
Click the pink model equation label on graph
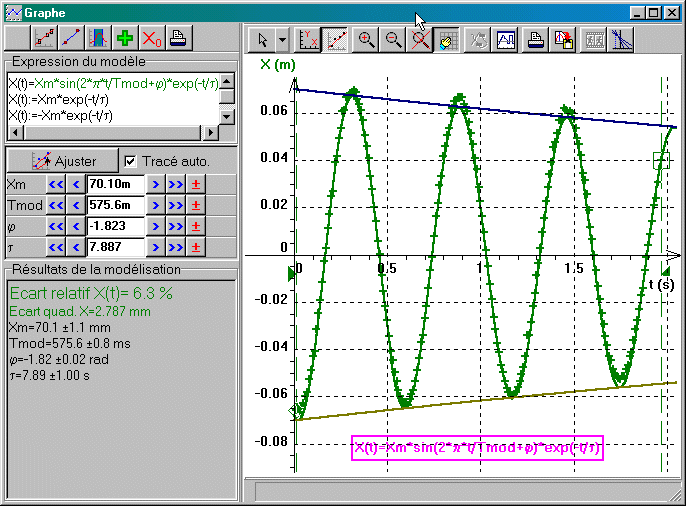click(x=477, y=449)
